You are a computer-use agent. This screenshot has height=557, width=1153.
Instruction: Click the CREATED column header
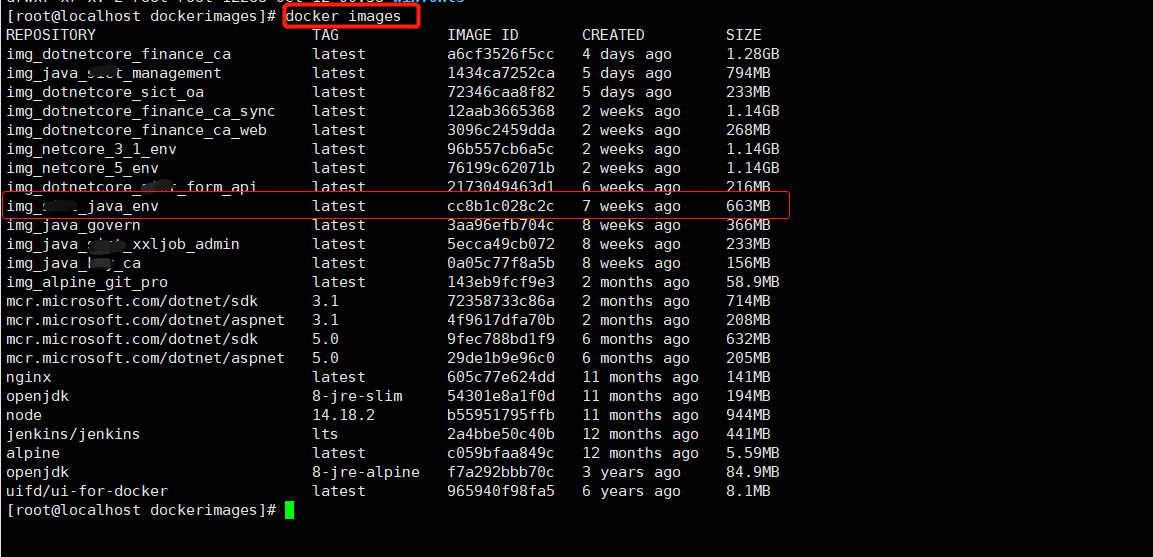tap(613, 35)
